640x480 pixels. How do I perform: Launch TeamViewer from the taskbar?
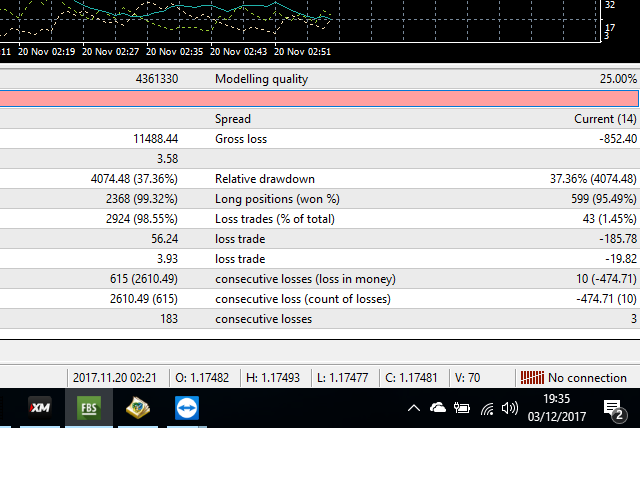[x=187, y=408]
